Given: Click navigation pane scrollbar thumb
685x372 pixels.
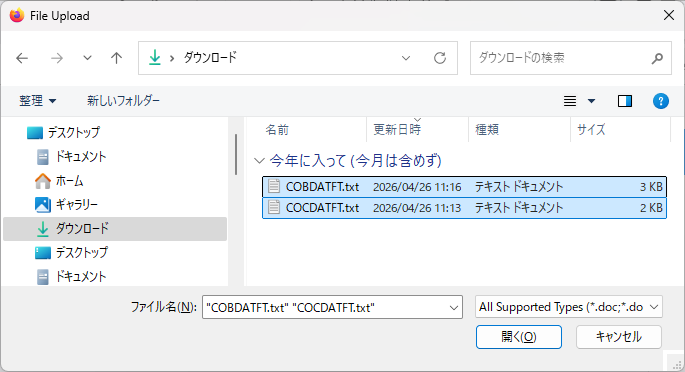Looking at the screenshot, I should [236, 154].
